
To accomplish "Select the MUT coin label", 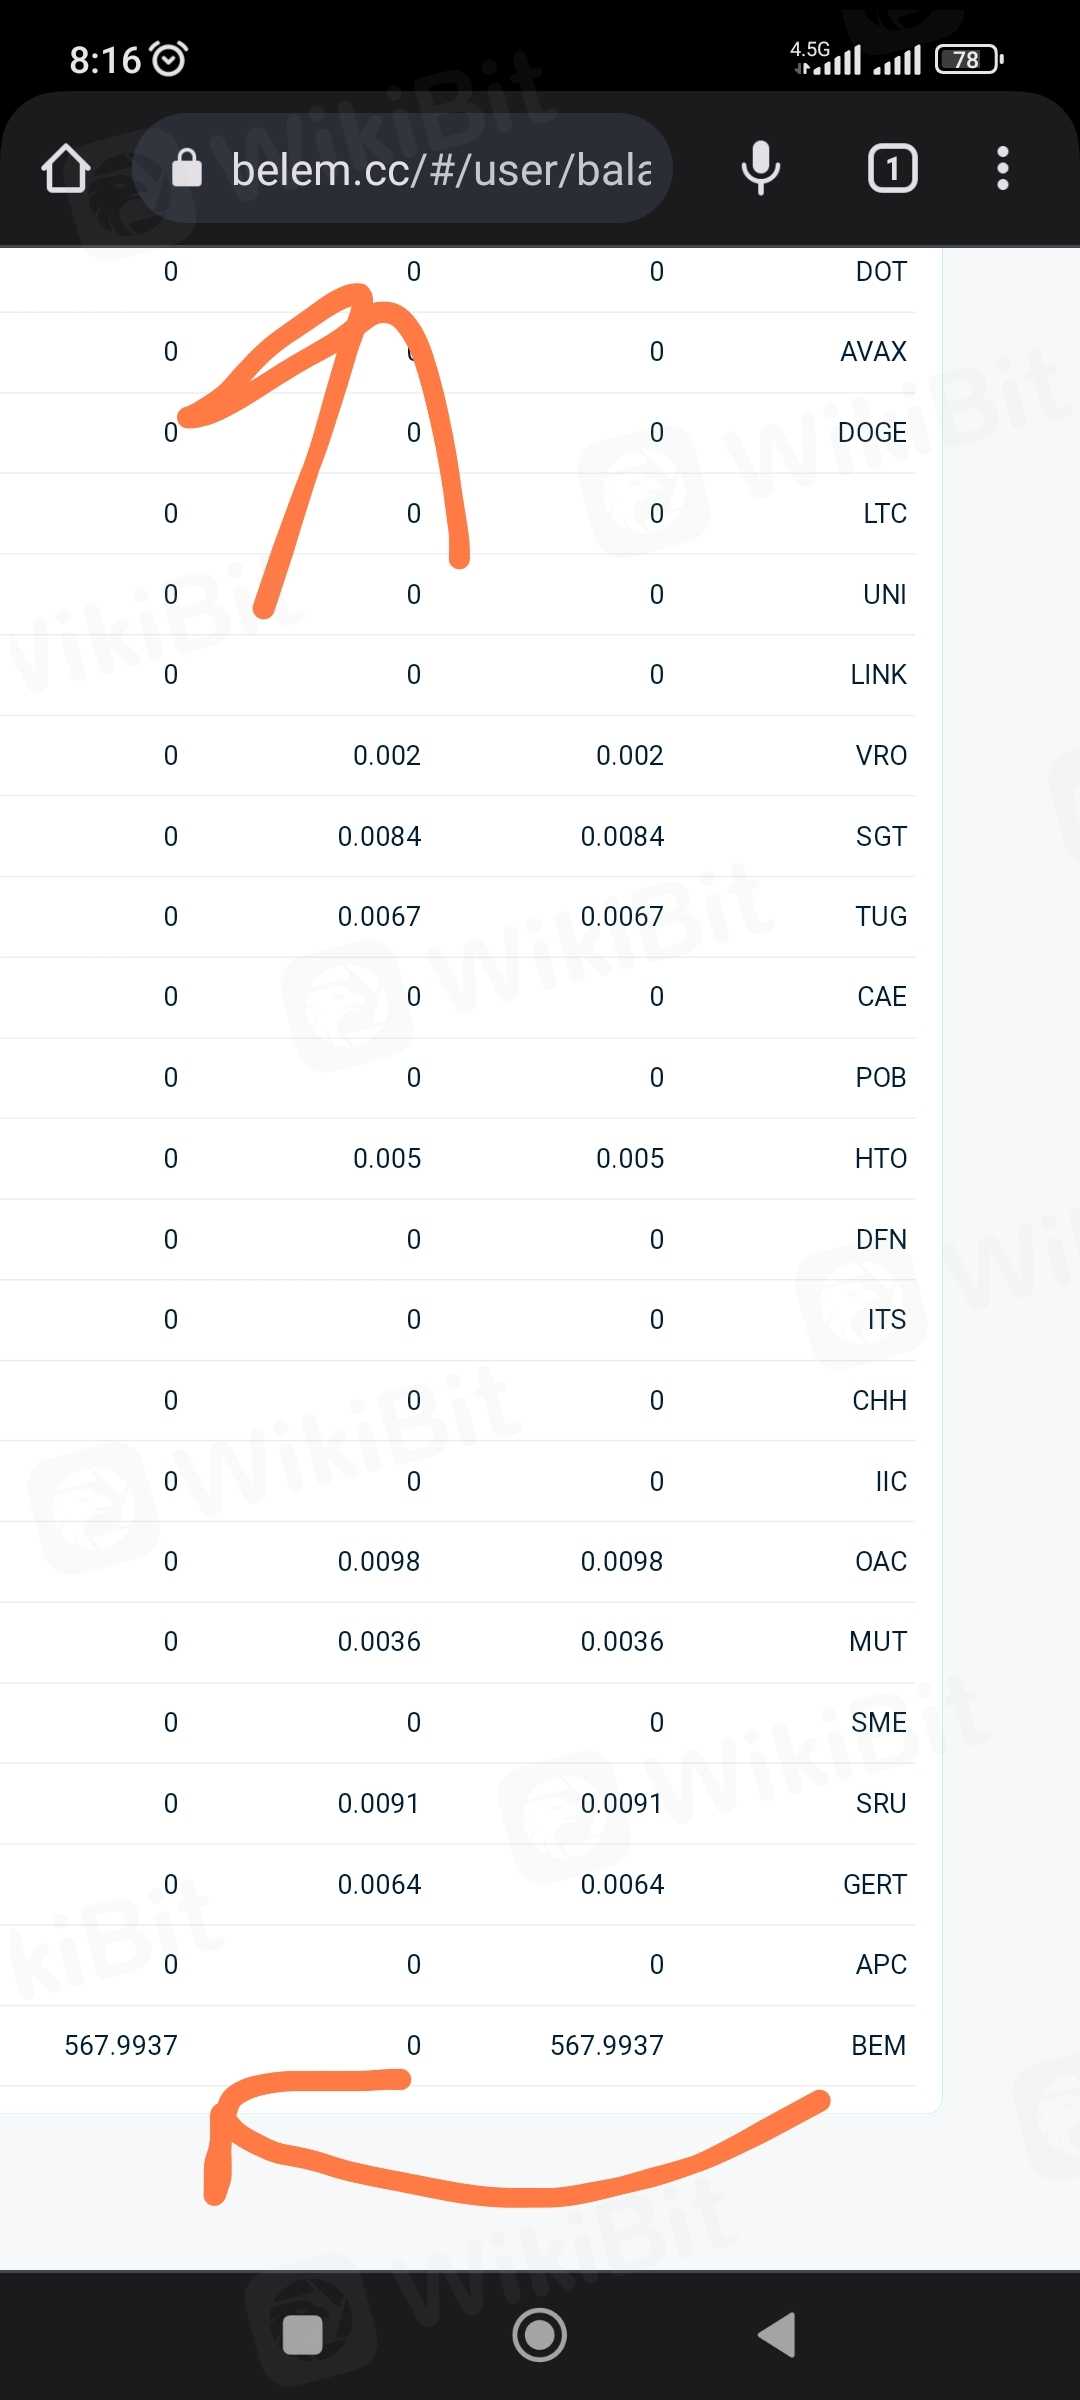I will point(878,1641).
